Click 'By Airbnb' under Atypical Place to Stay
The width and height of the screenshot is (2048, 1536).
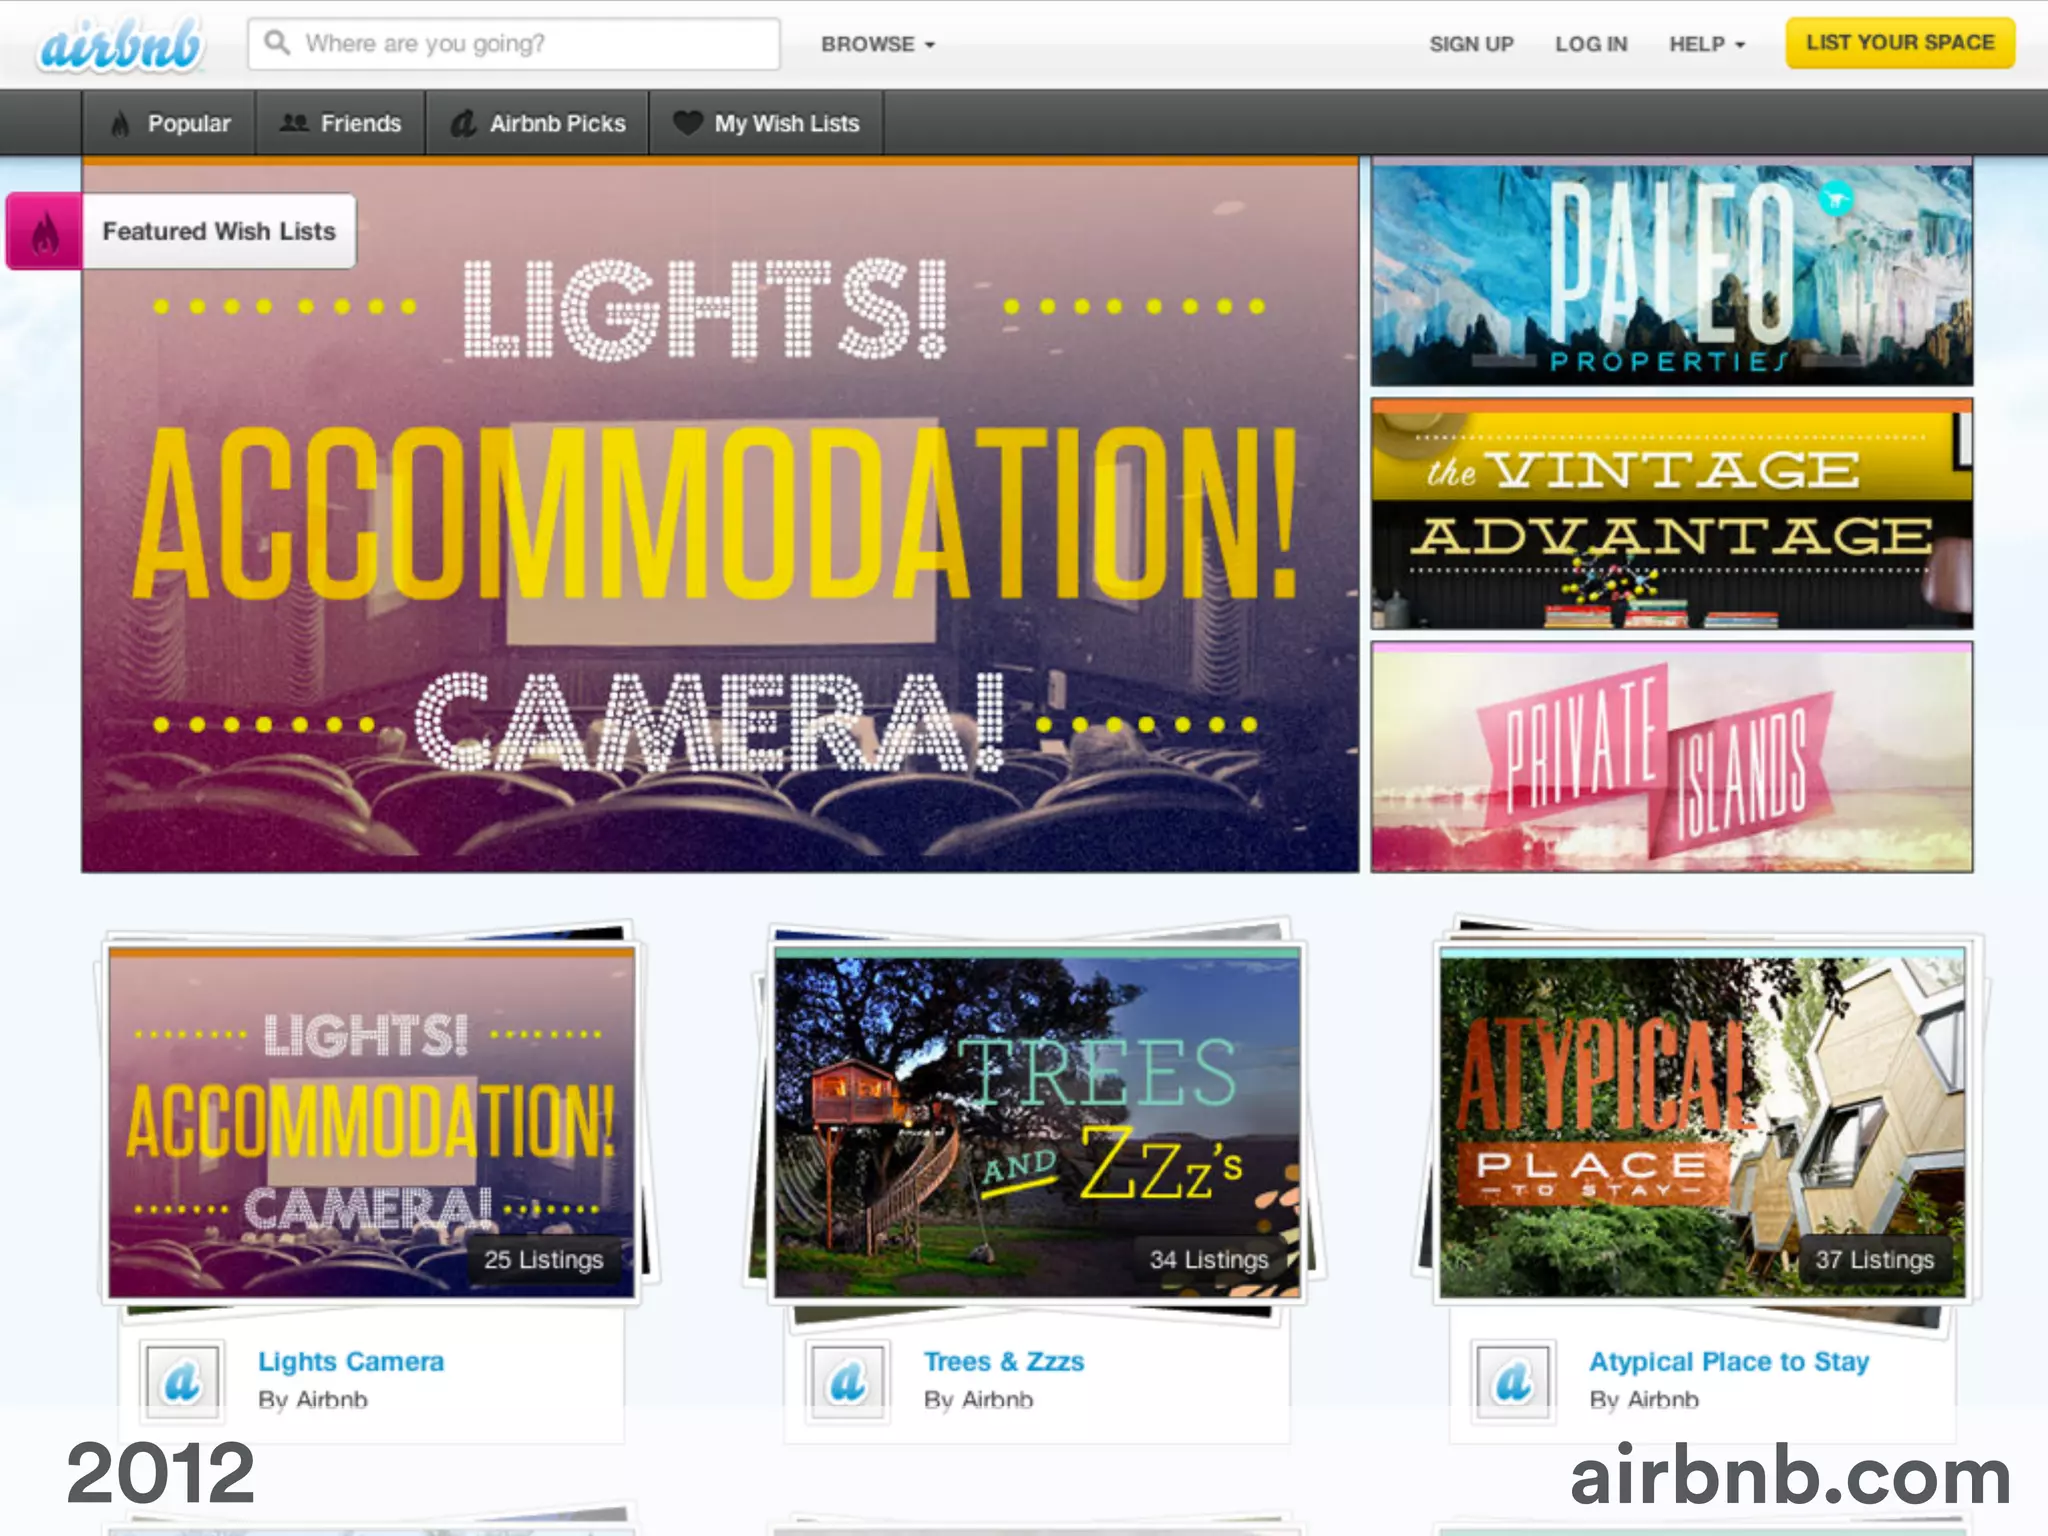[x=1644, y=1400]
